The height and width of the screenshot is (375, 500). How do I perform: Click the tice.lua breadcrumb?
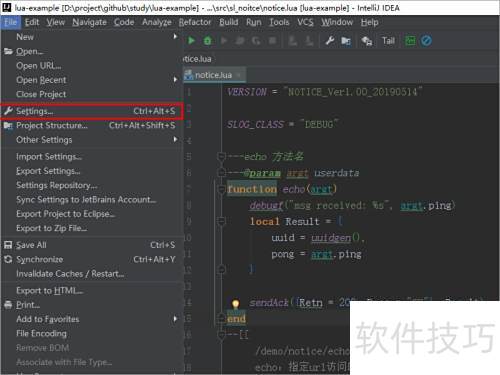tap(198, 59)
